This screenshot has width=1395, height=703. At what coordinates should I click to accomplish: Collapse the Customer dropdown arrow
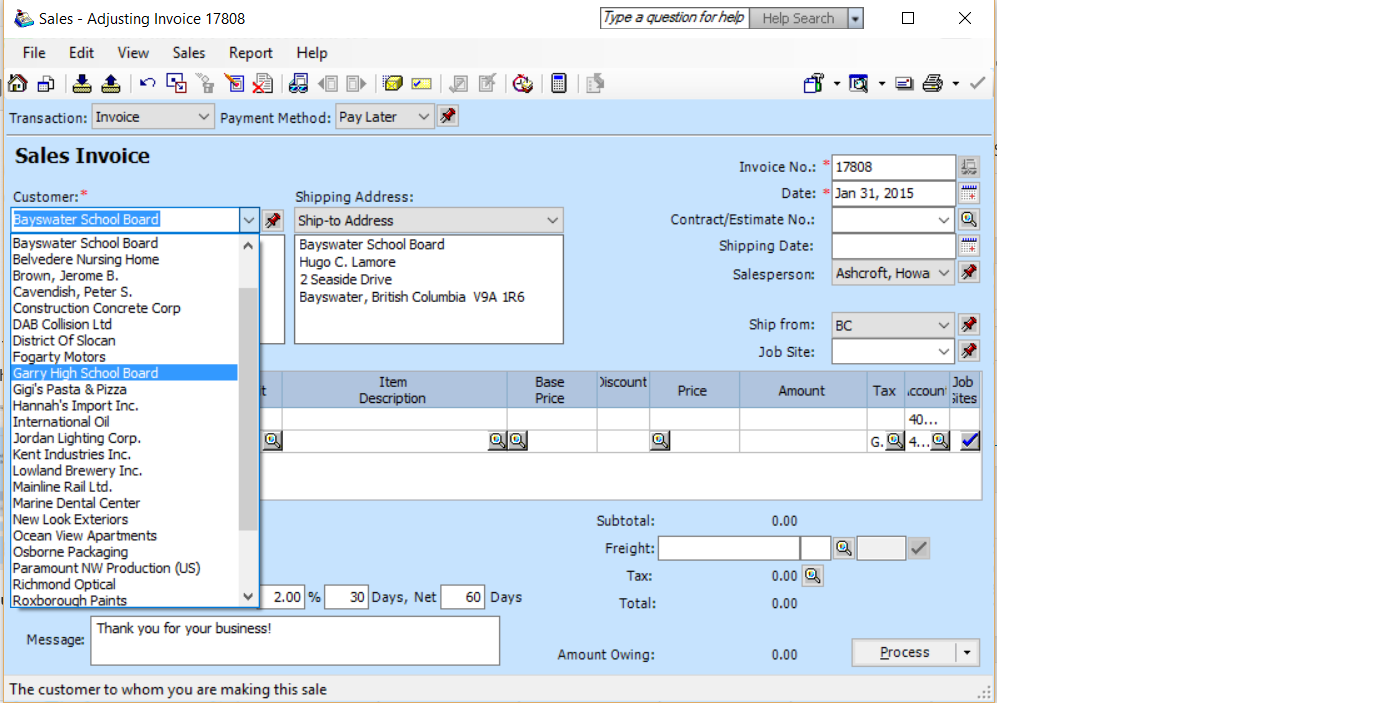click(249, 220)
